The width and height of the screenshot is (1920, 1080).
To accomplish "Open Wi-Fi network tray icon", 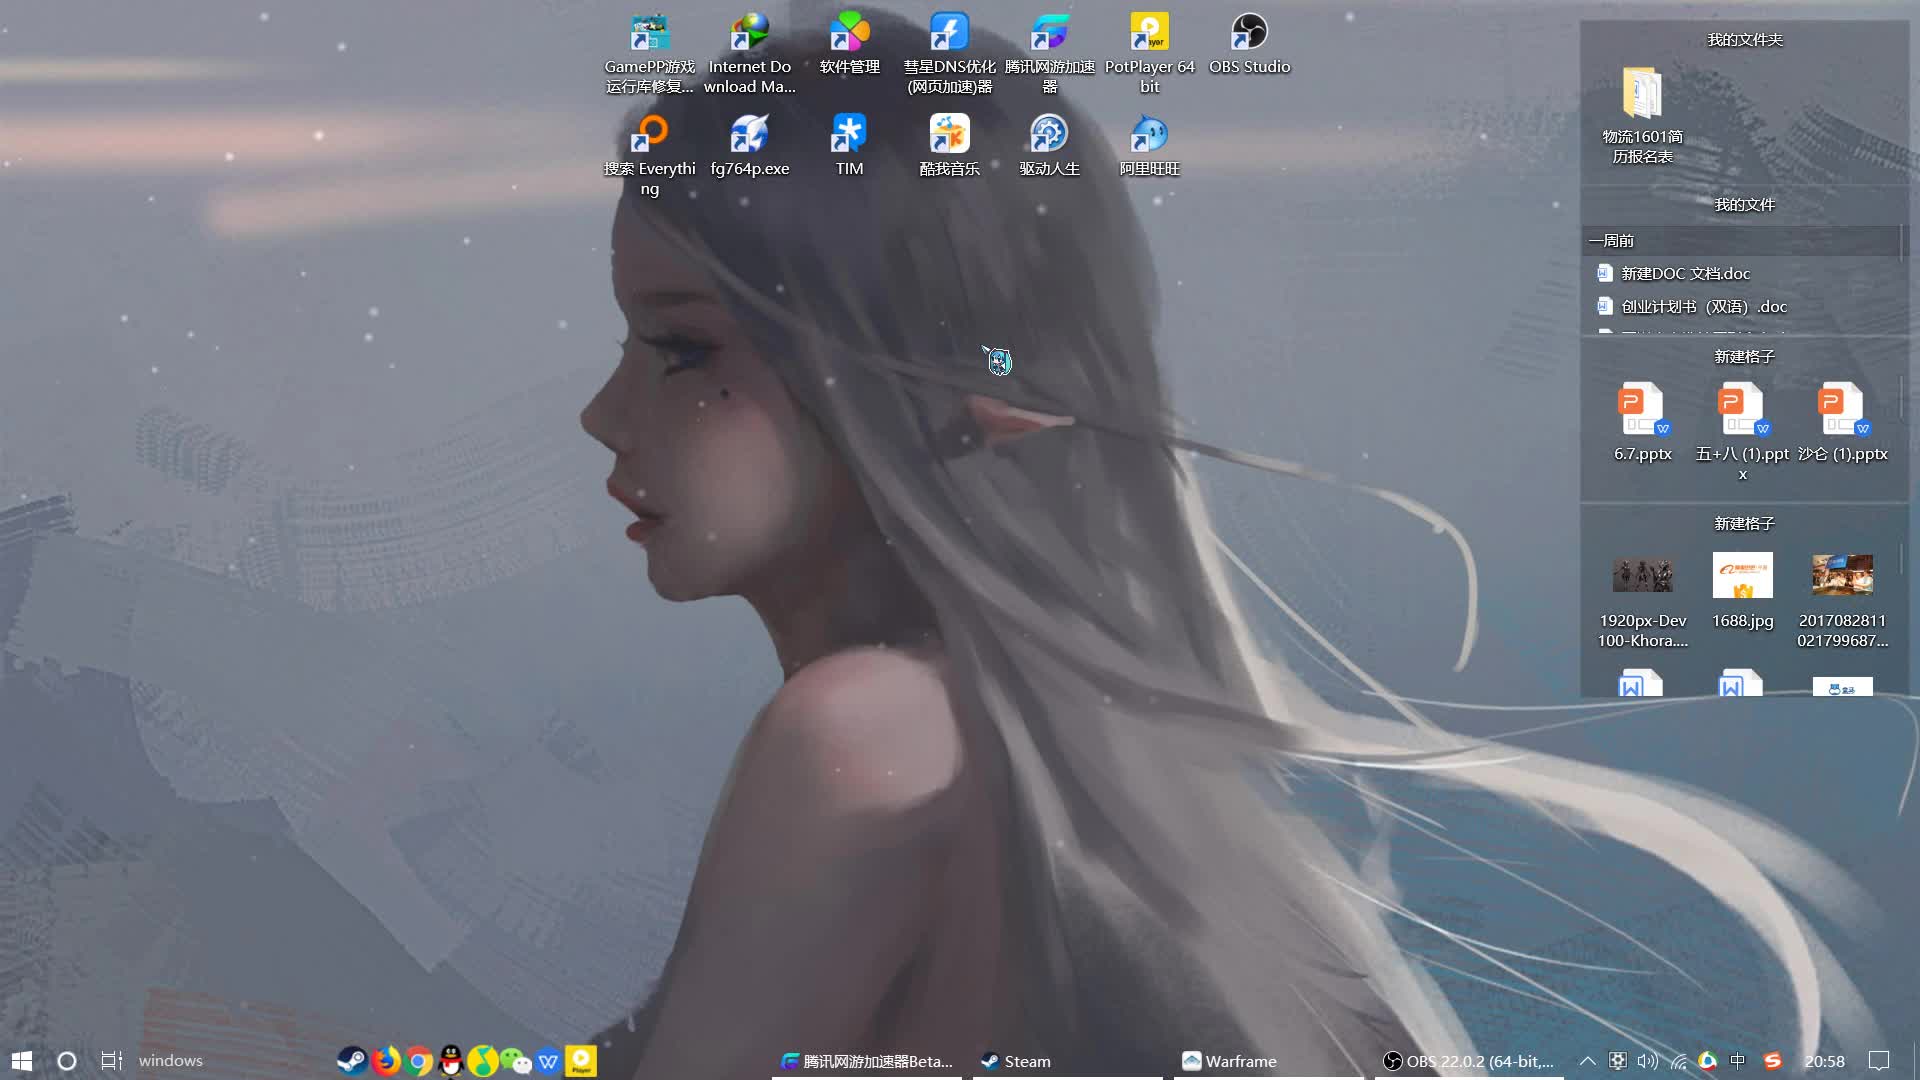I will [1678, 1060].
